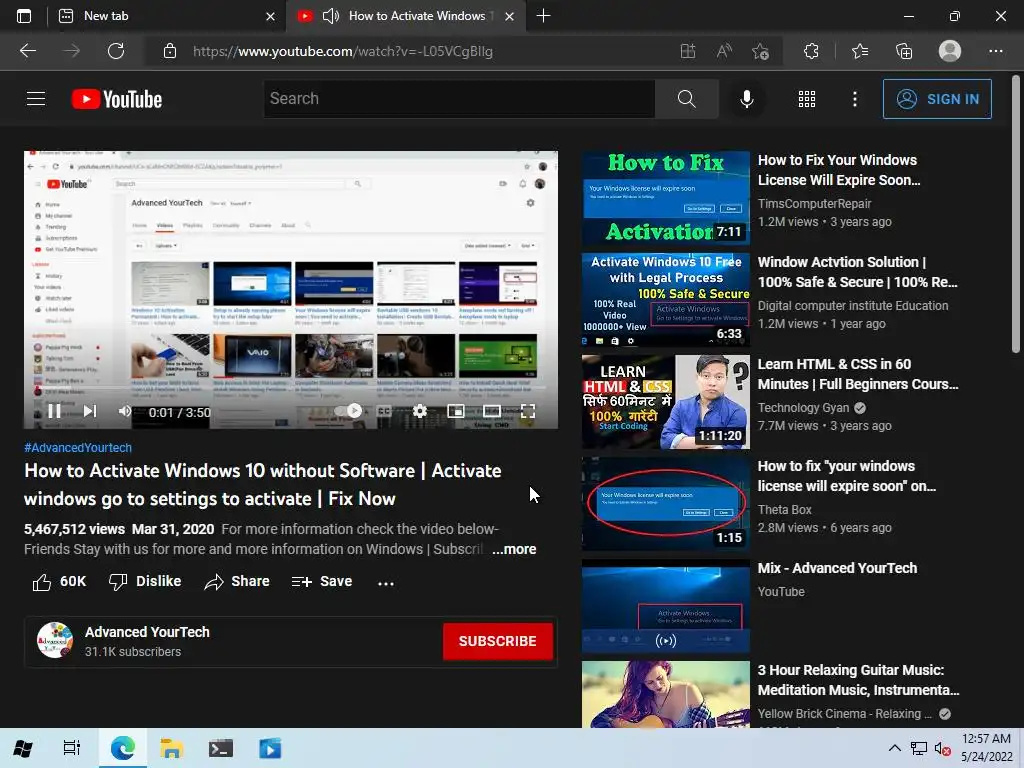The width and height of the screenshot is (1024, 768).
Task: Open Advanced YourTech channel avatar
Action: 55,640
